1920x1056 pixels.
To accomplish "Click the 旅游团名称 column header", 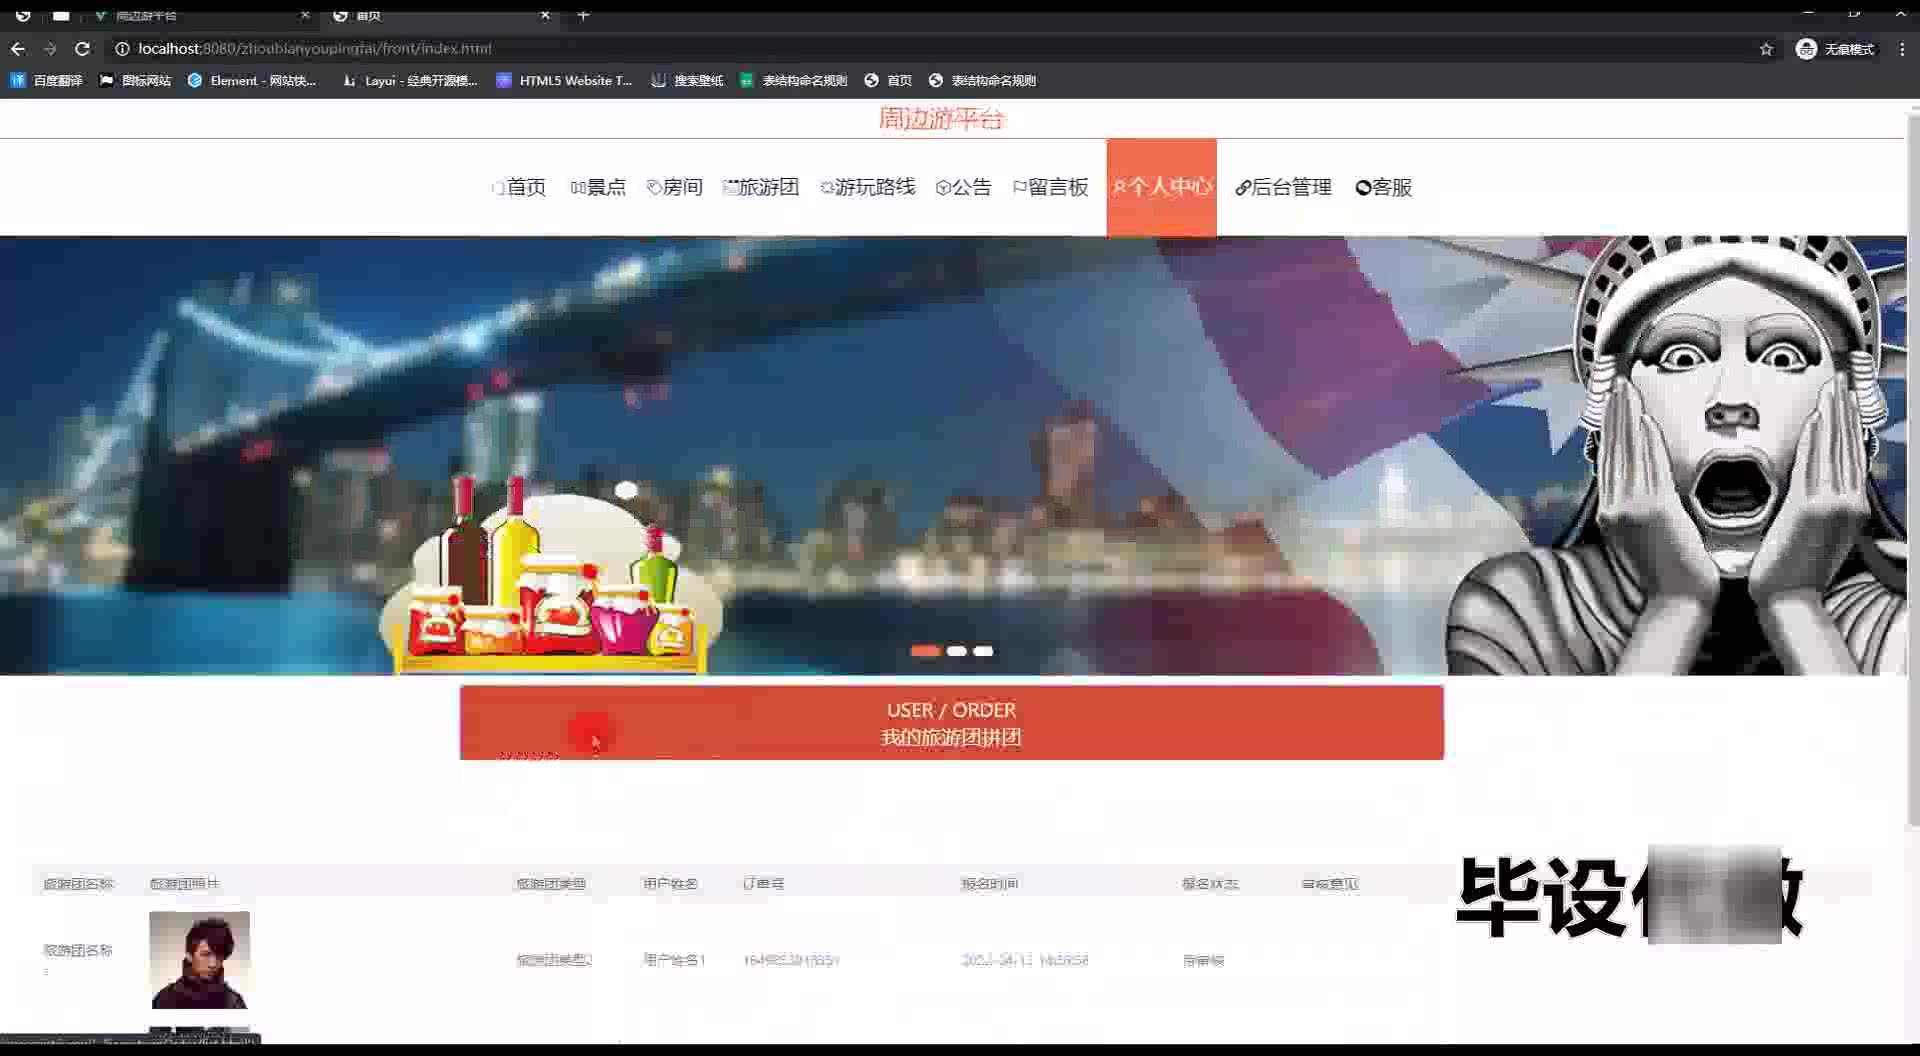I will (x=78, y=884).
